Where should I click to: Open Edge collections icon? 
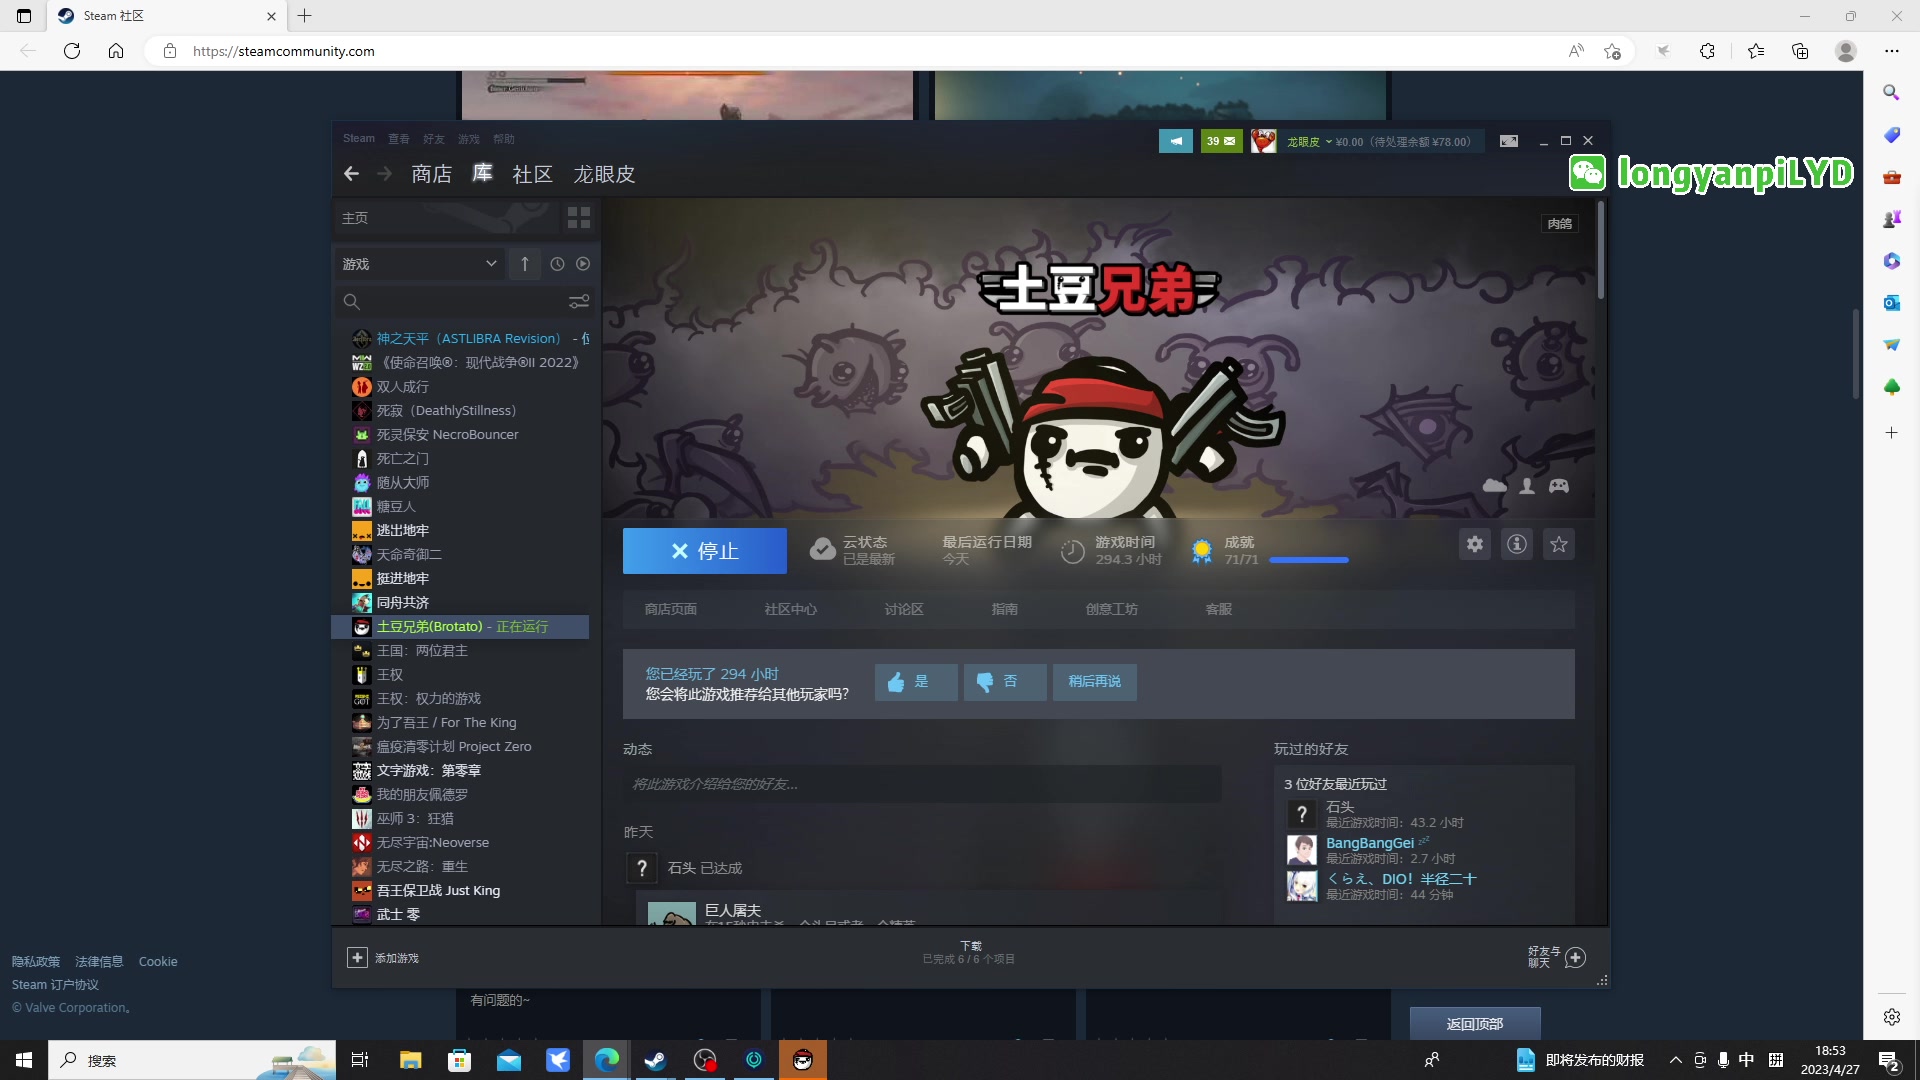tap(1800, 51)
